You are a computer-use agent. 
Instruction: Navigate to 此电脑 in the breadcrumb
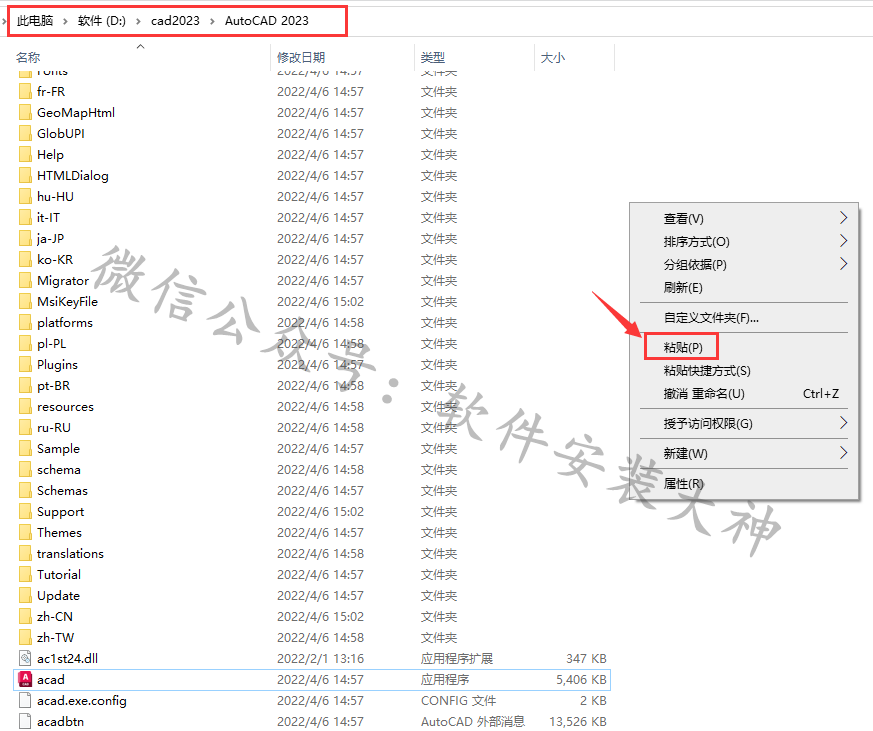tap(35, 21)
